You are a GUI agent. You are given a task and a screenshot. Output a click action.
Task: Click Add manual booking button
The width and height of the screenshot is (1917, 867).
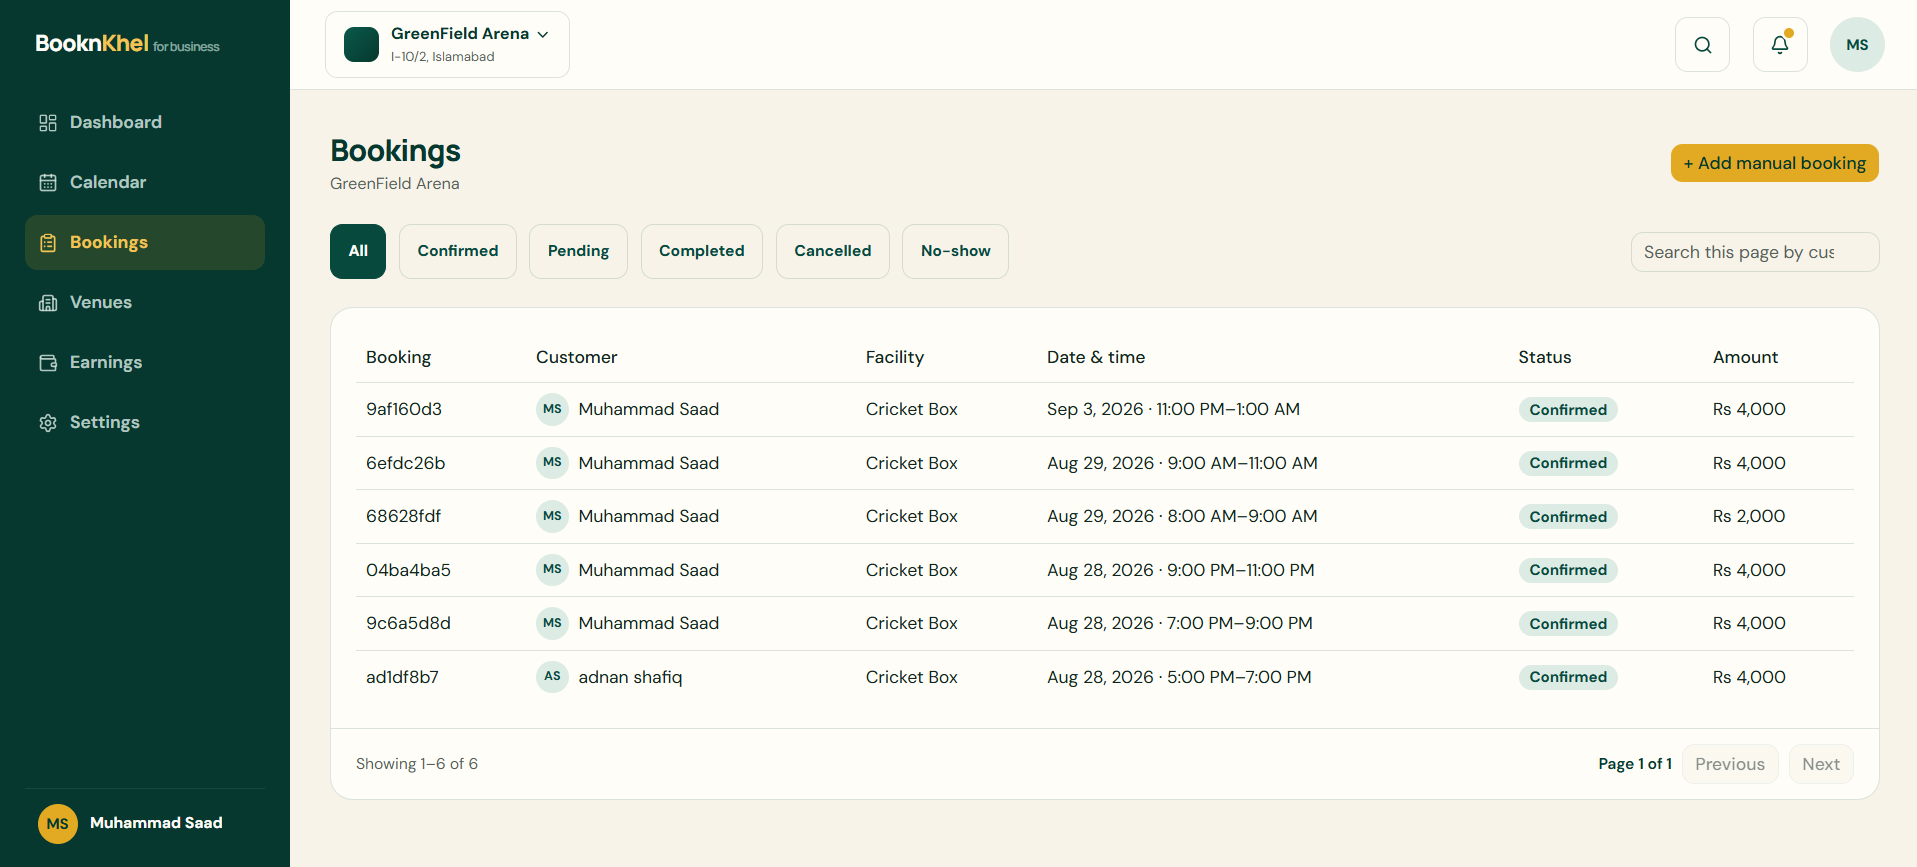pyautogui.click(x=1775, y=163)
